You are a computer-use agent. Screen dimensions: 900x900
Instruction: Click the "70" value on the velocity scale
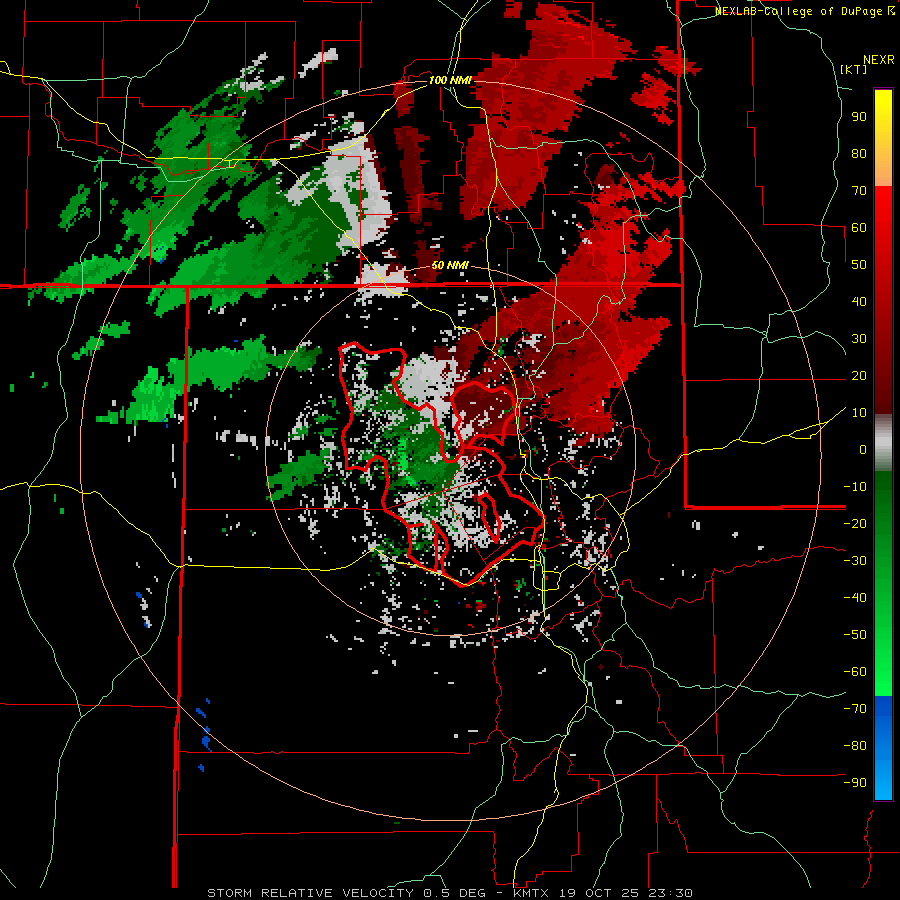click(x=859, y=191)
